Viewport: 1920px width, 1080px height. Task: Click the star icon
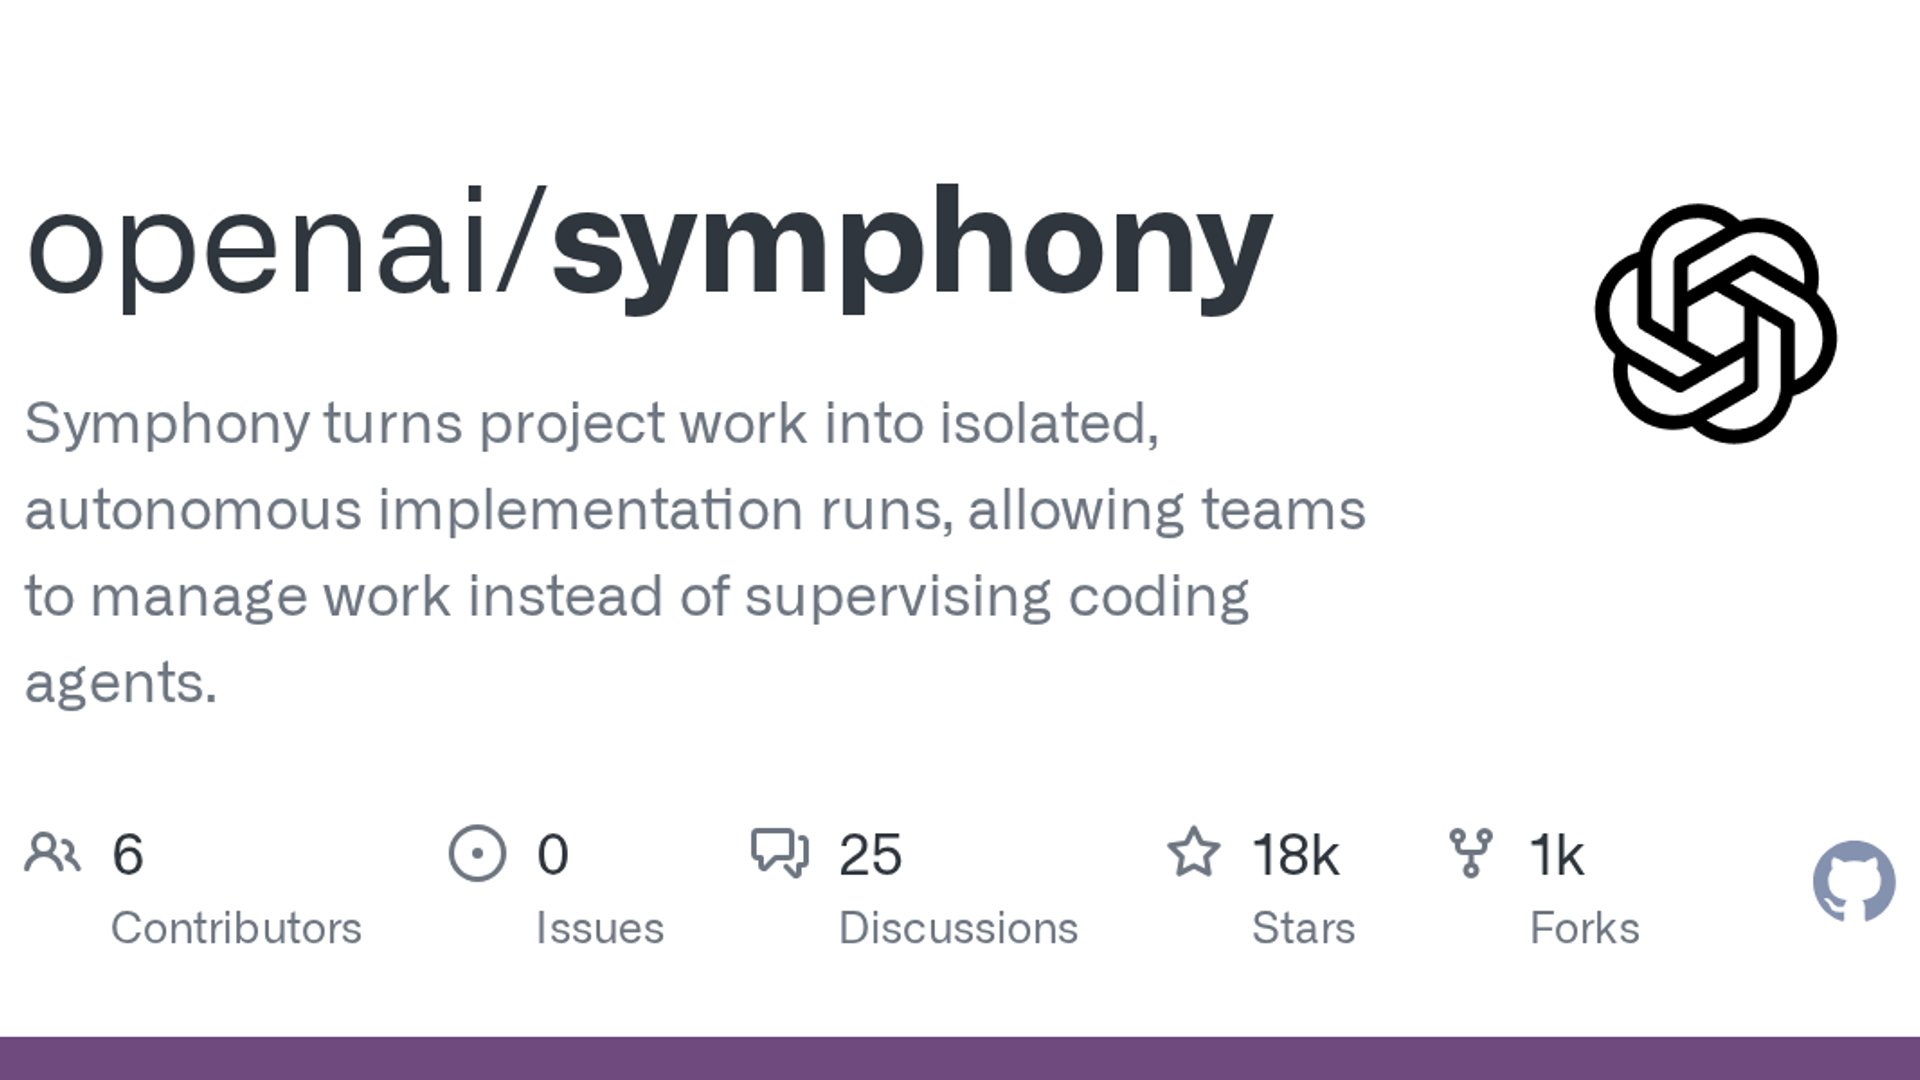click(x=1193, y=853)
